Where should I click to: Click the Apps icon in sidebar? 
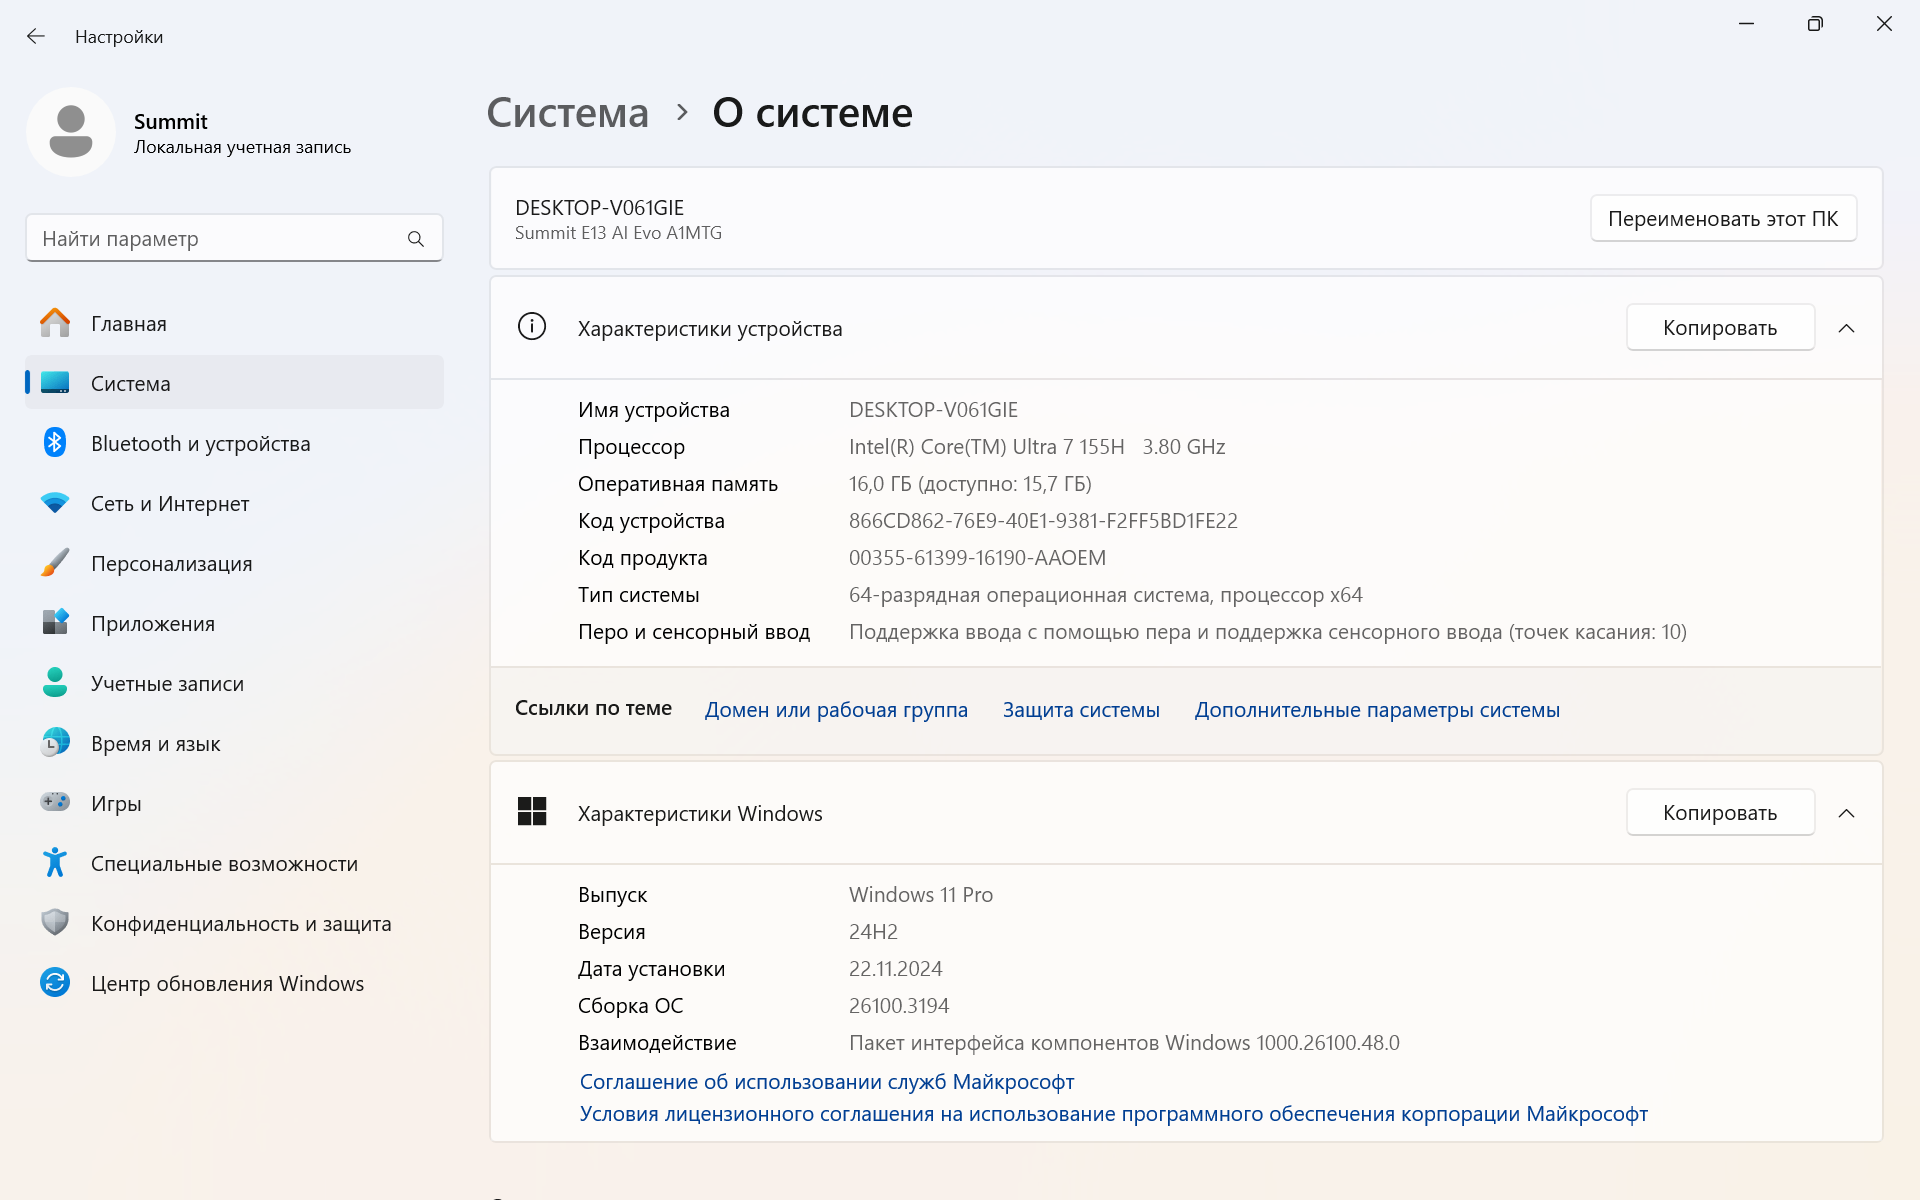point(55,623)
